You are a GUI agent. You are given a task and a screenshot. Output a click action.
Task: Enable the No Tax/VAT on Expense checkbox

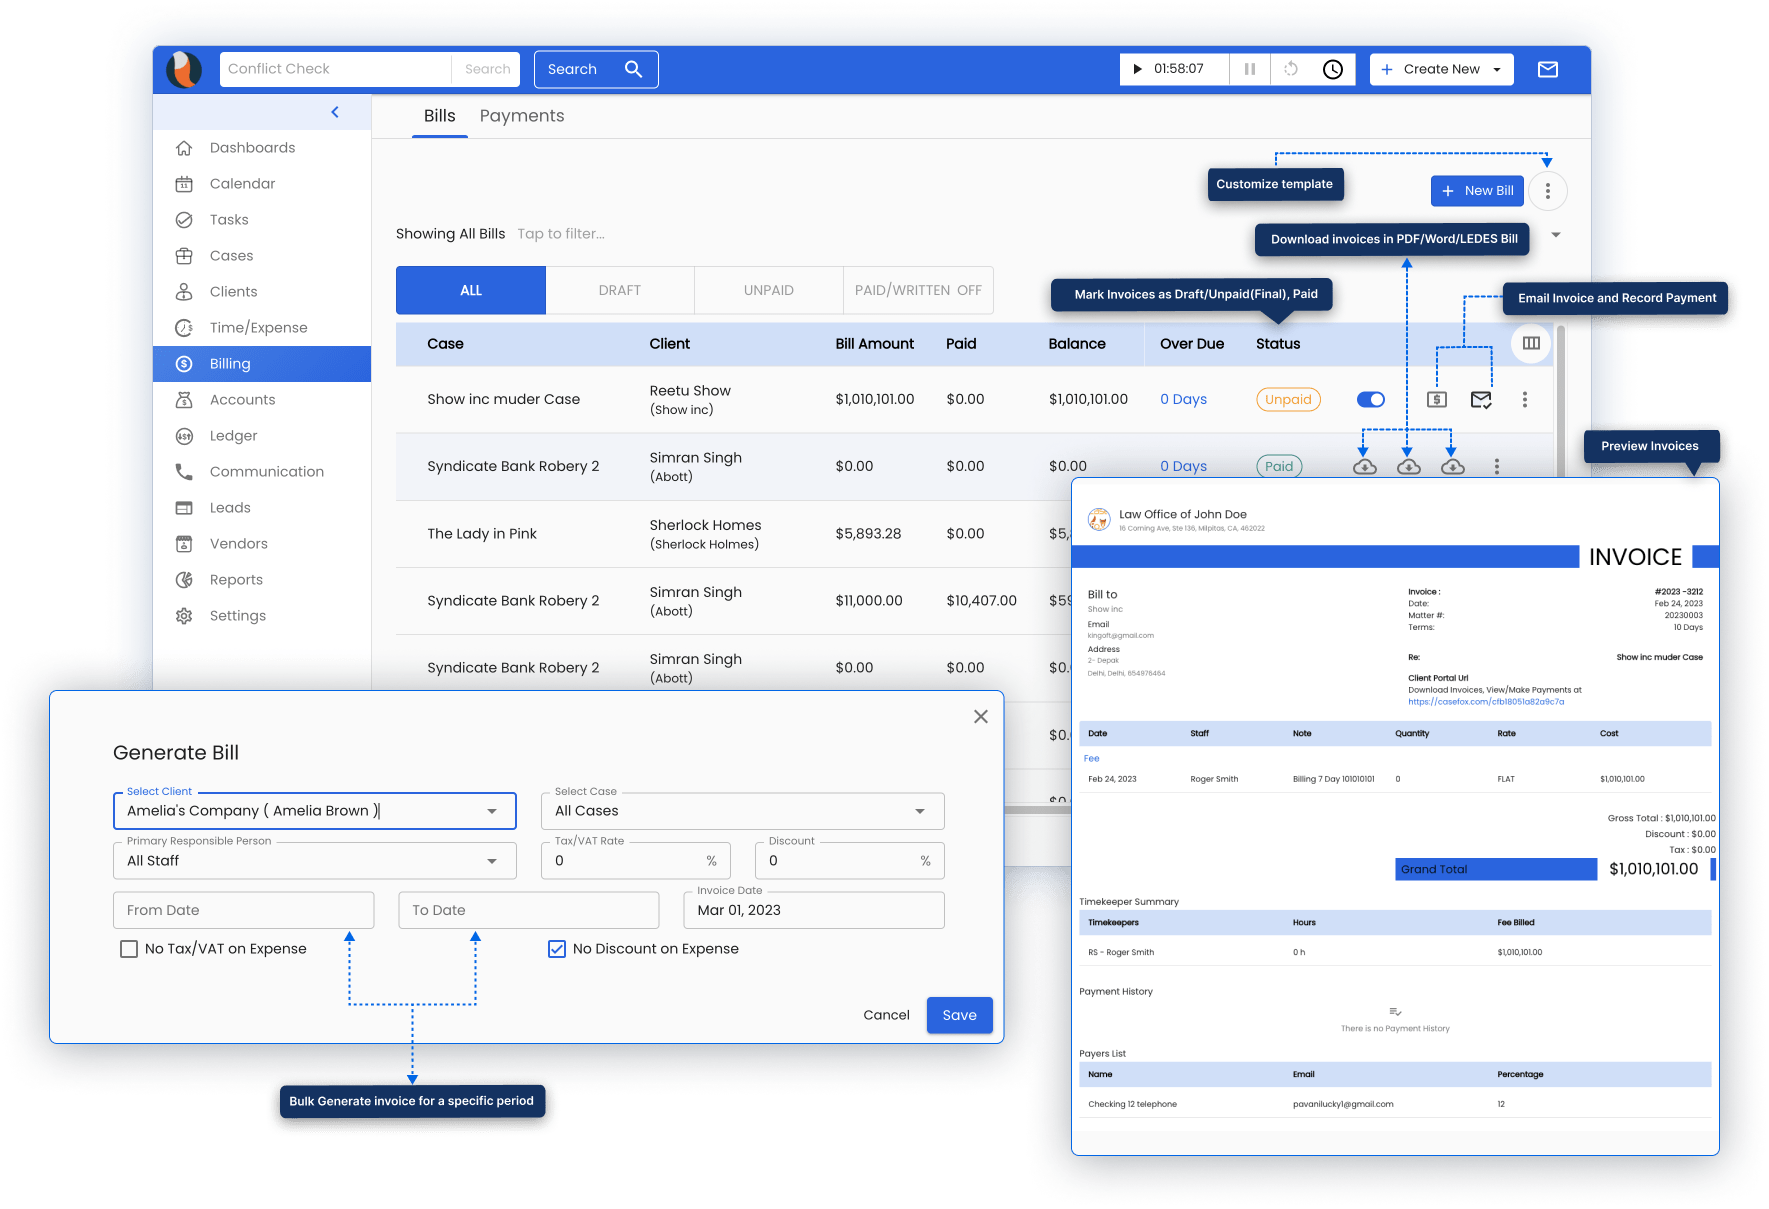point(129,948)
